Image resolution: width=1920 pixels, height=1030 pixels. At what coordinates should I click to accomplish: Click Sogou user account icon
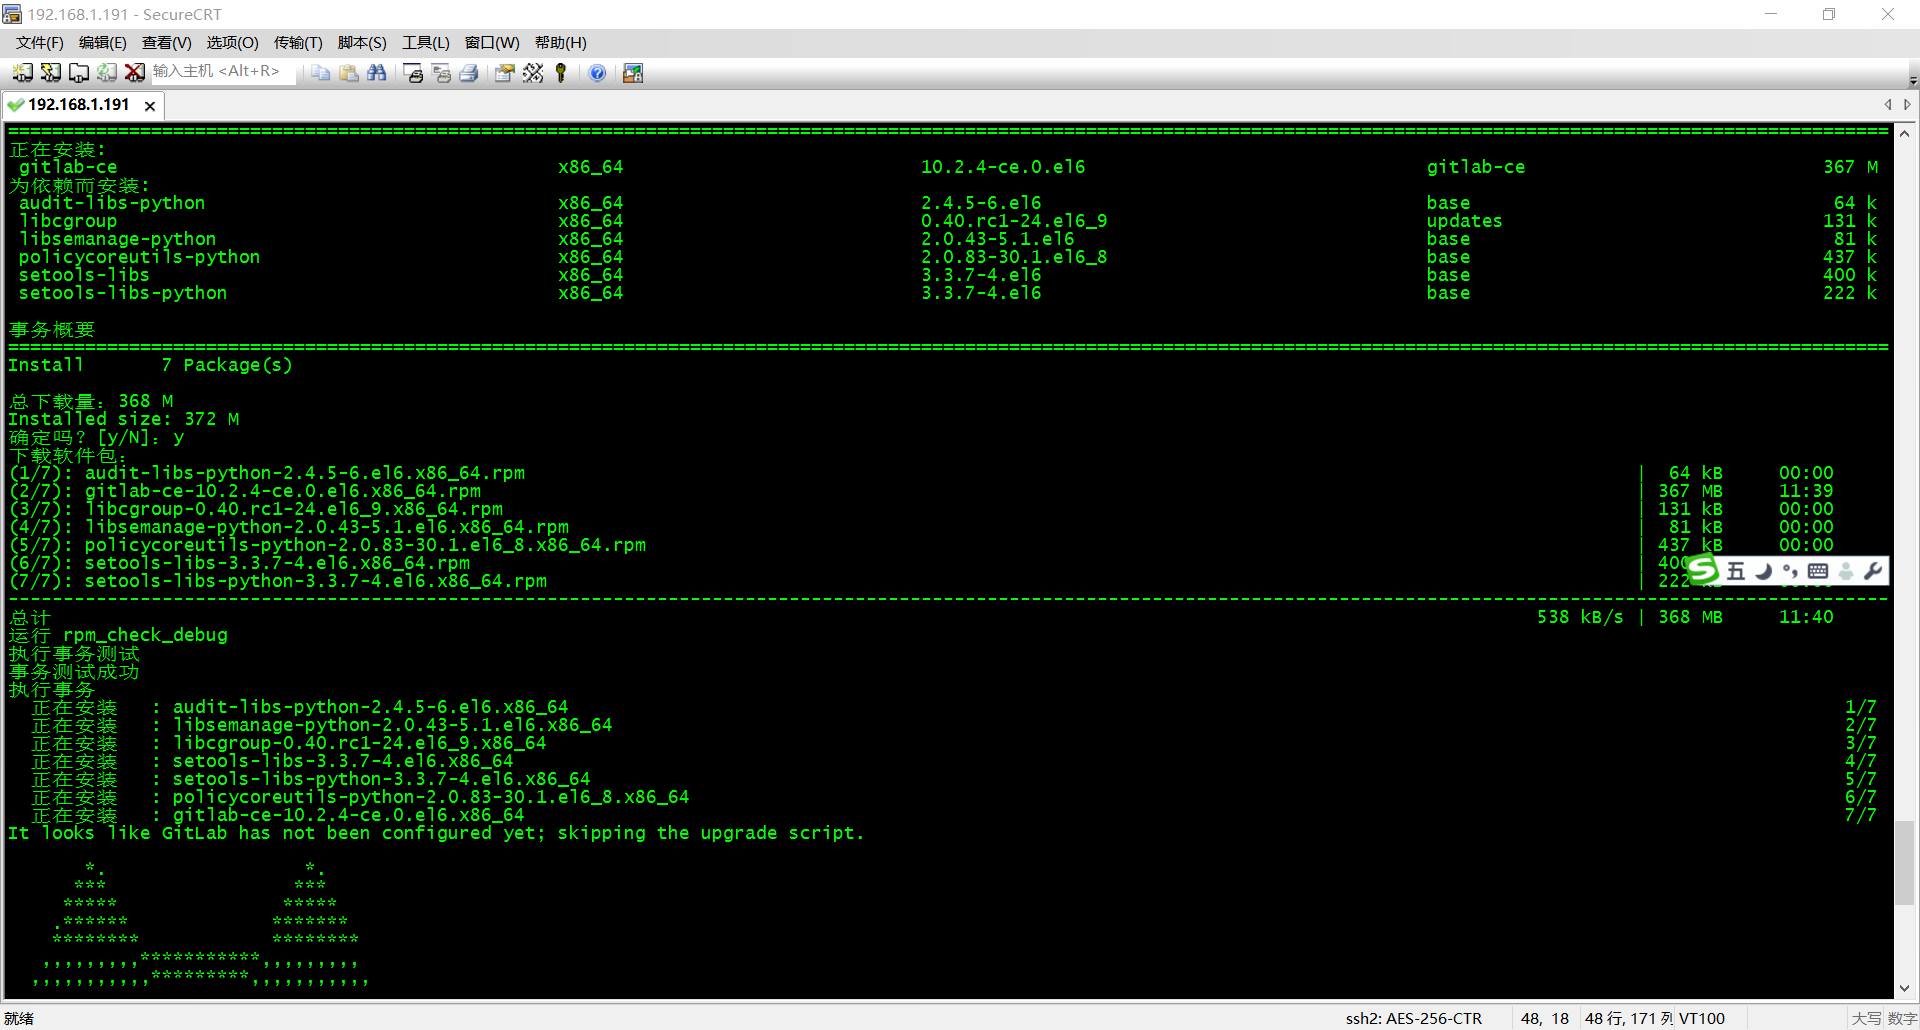[x=1846, y=571]
